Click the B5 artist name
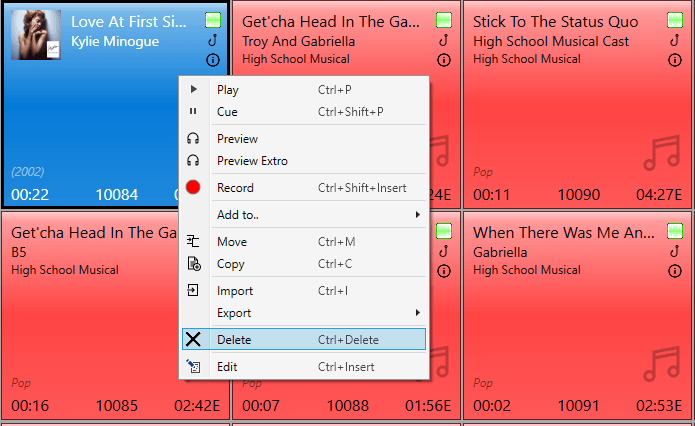Viewport: 695px width, 426px height. [19, 252]
